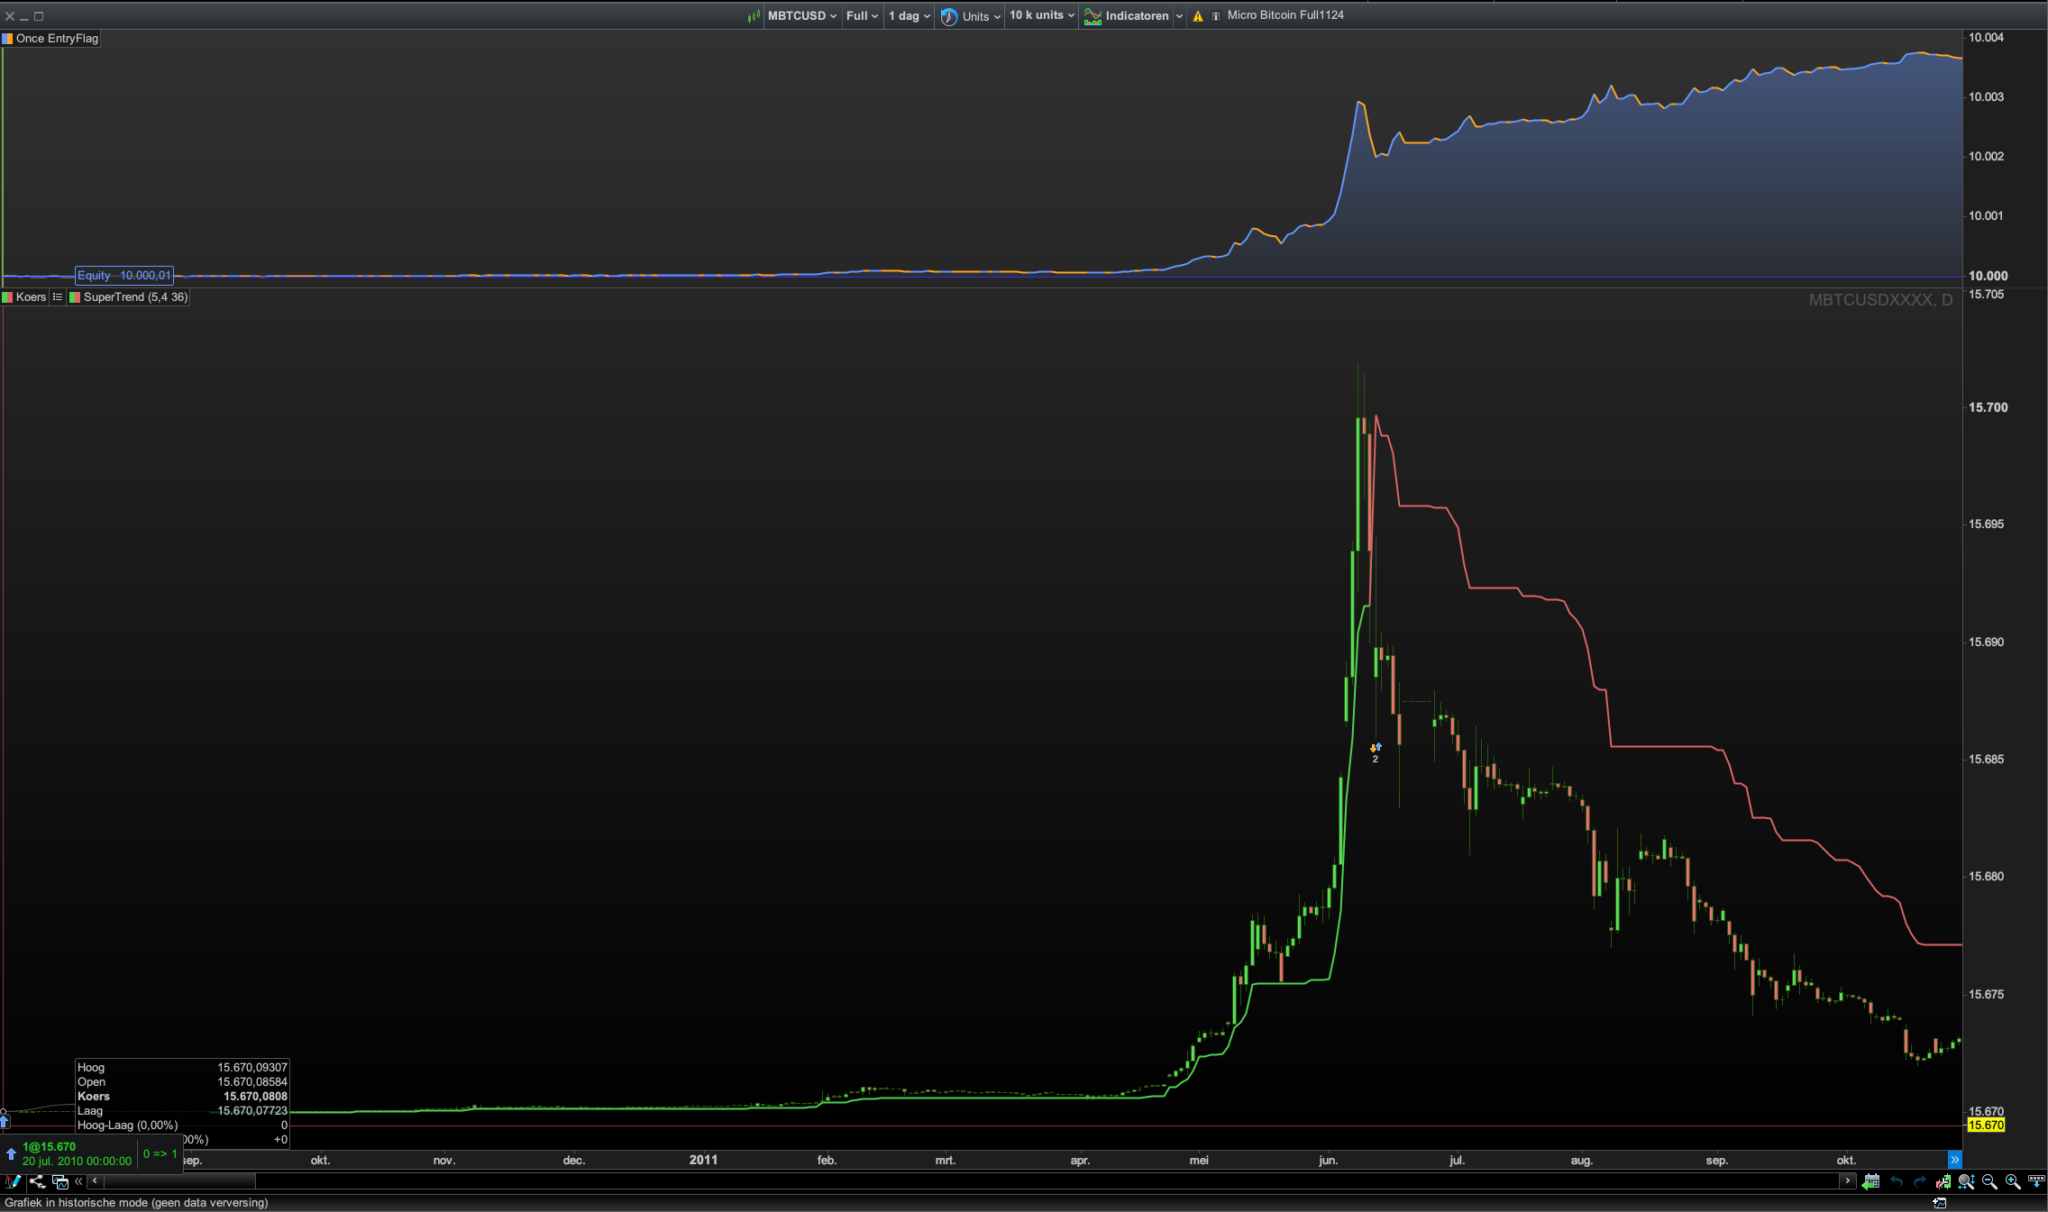Toggle the Koers price series color box
The width and height of the screenshot is (2048, 1212).
click(8, 297)
